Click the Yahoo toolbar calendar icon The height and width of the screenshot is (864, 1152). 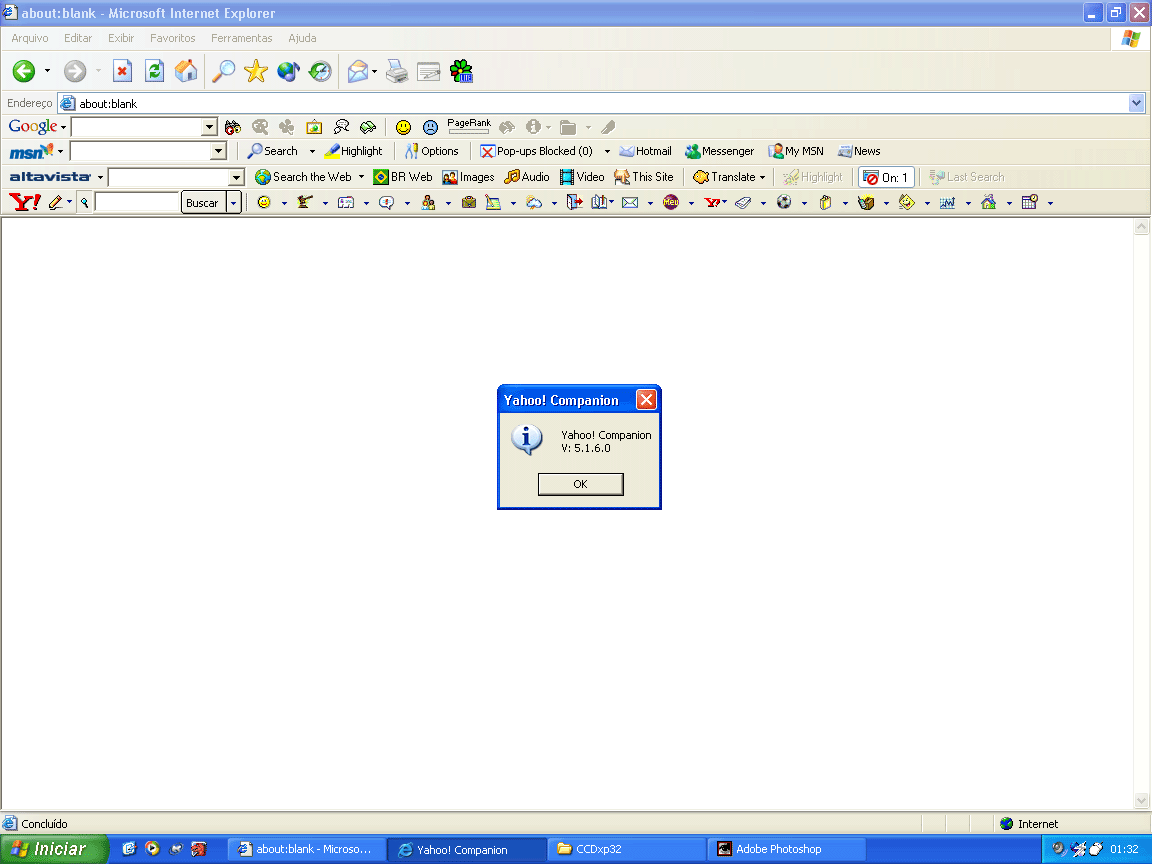(x=1029, y=202)
